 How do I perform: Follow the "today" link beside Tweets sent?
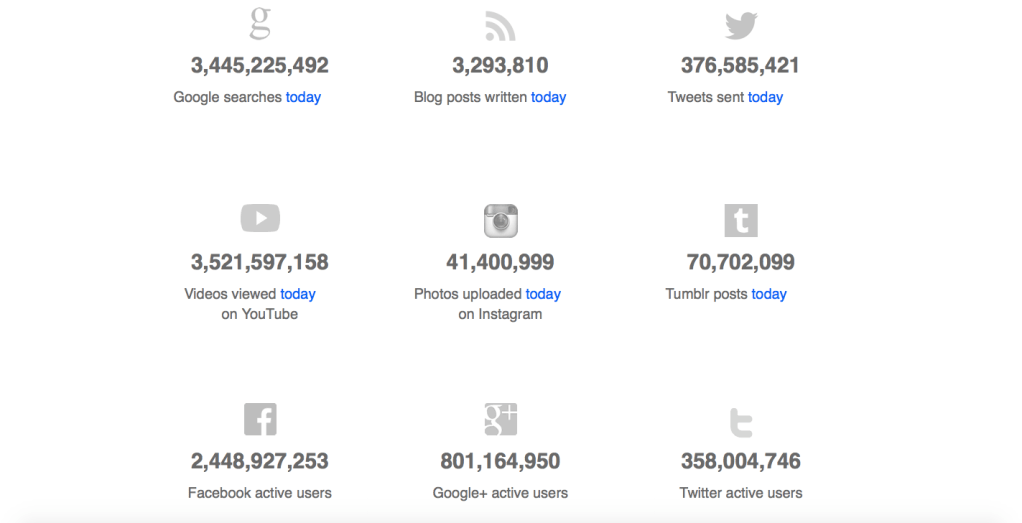point(765,97)
